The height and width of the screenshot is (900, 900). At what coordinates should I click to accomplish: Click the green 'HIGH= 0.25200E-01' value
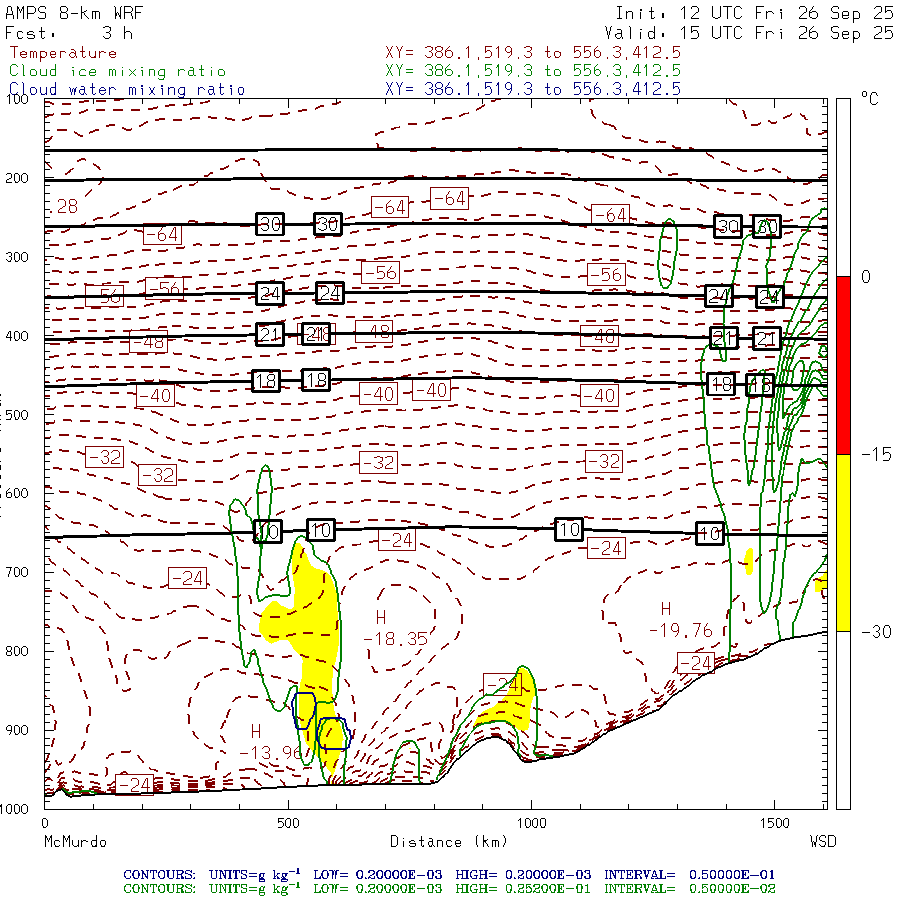click(x=523, y=889)
